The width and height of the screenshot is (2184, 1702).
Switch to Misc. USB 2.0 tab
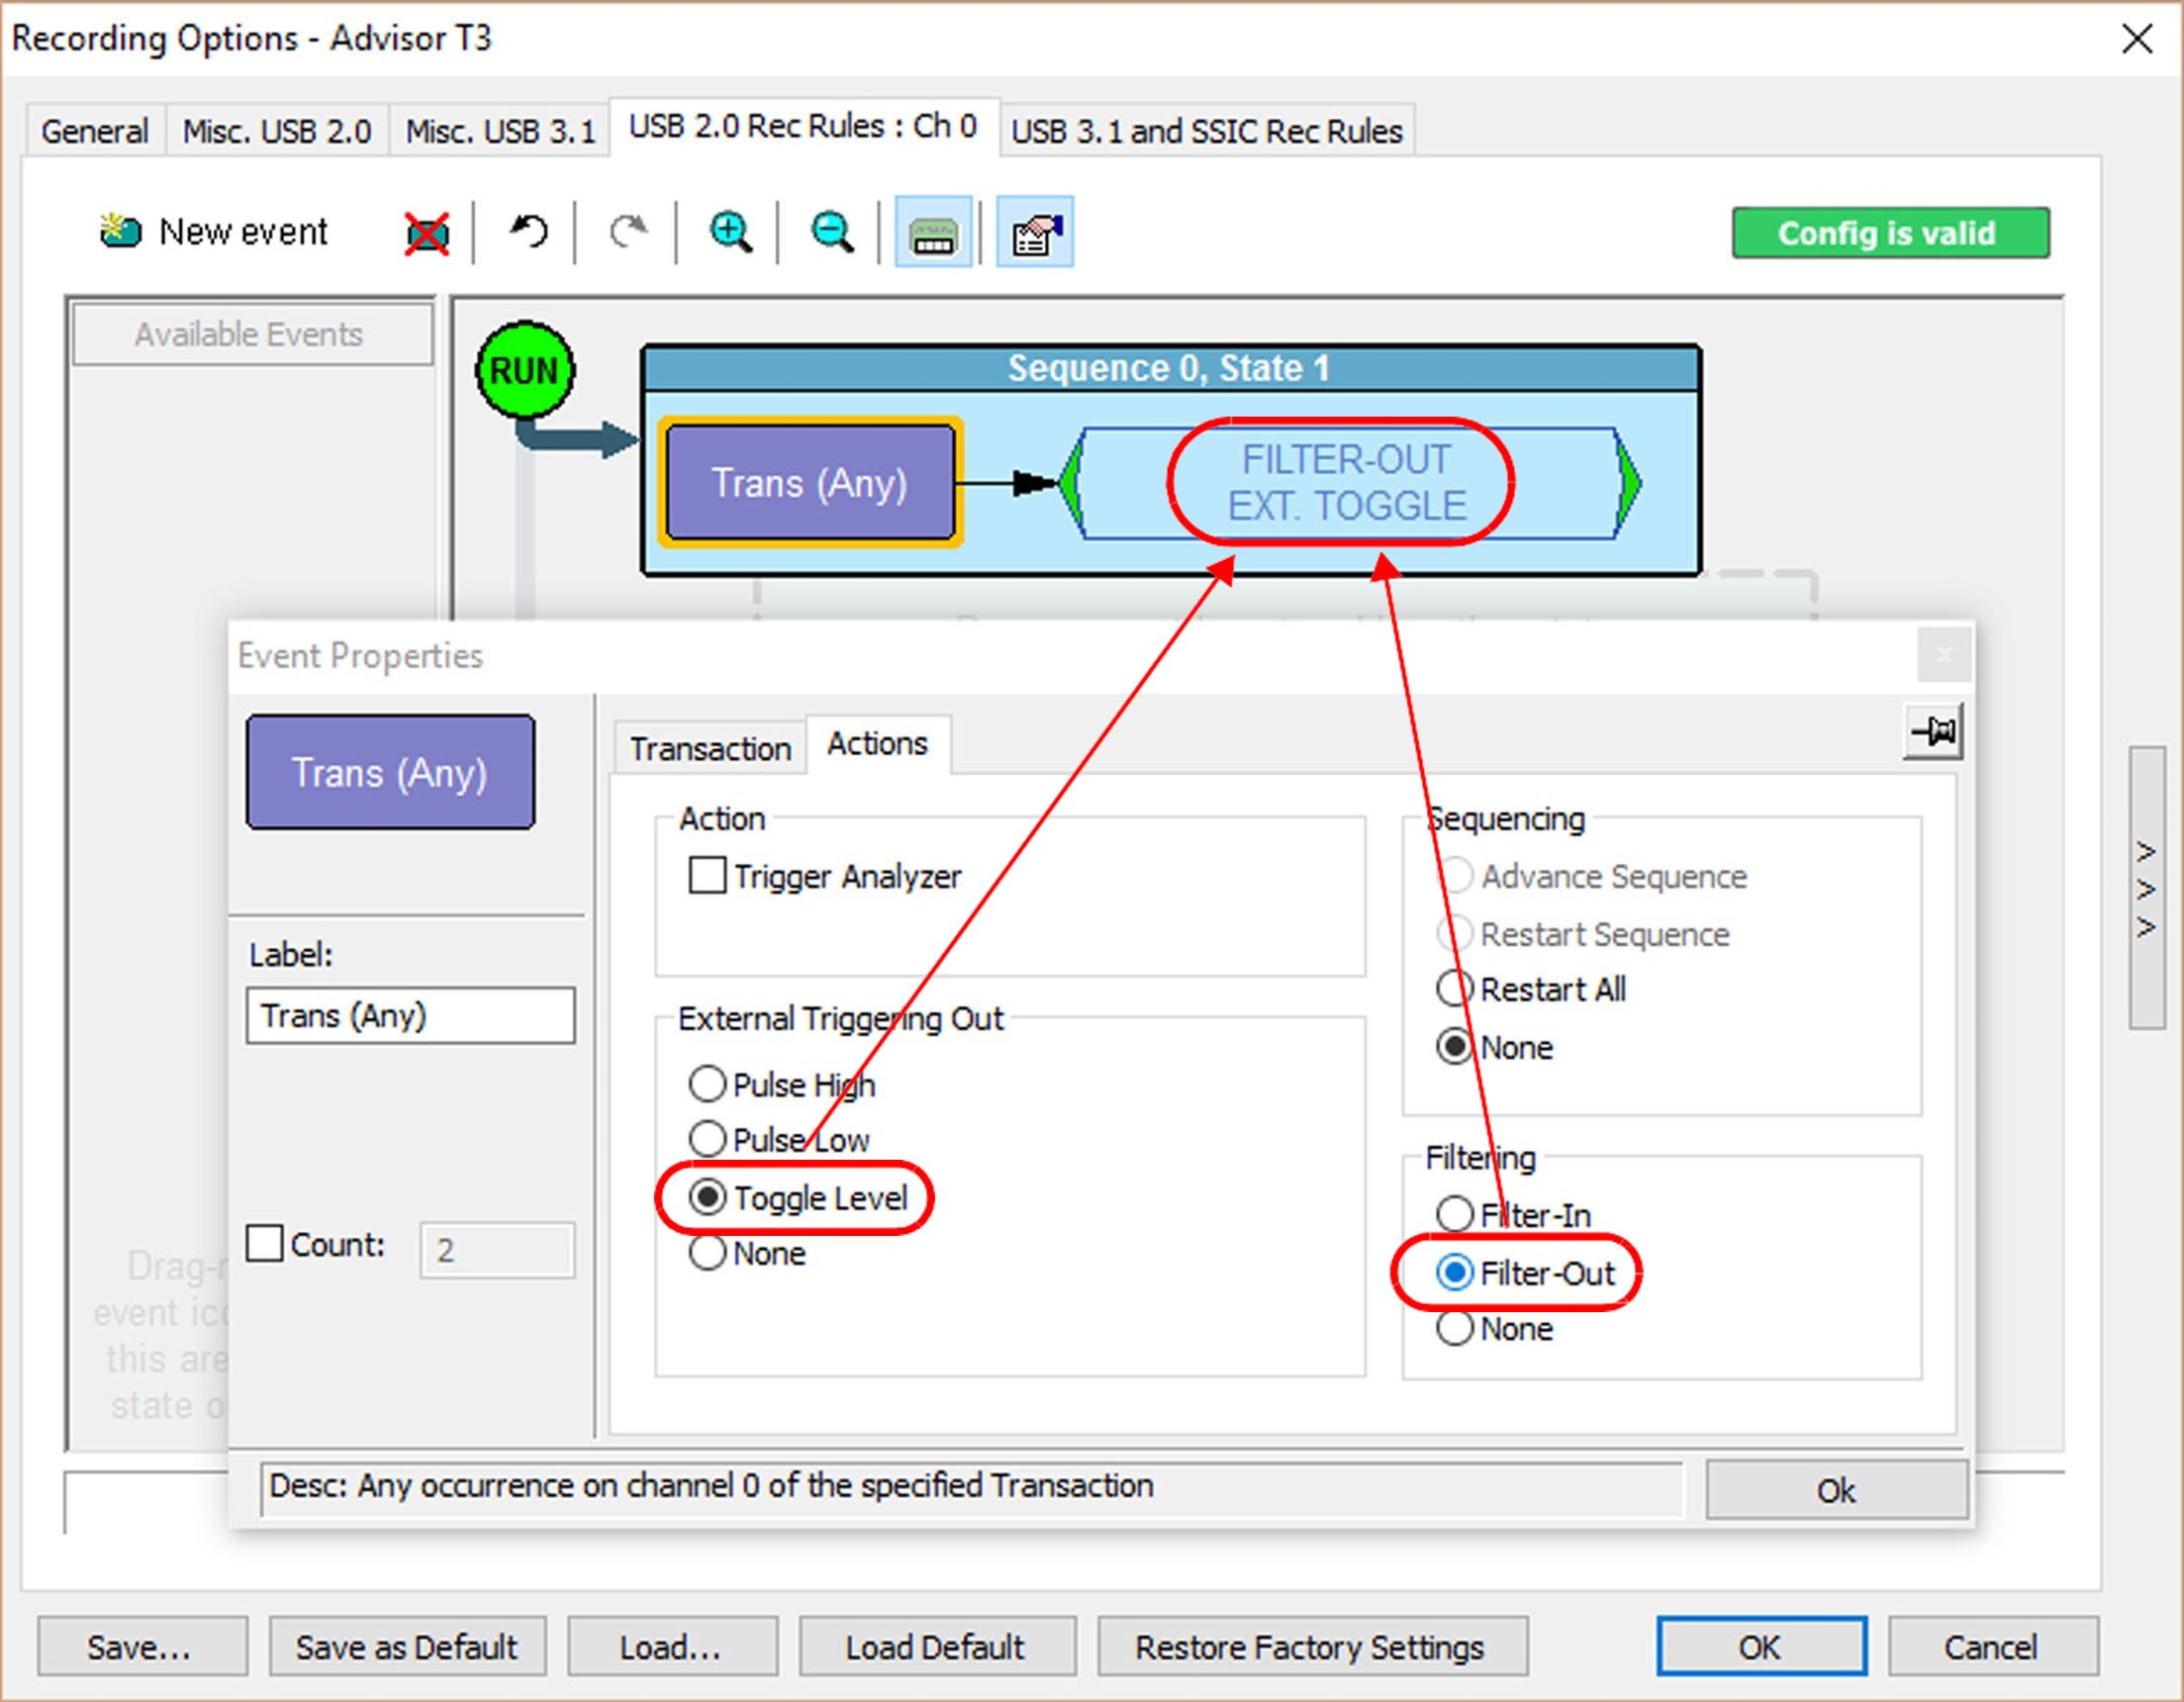(277, 131)
